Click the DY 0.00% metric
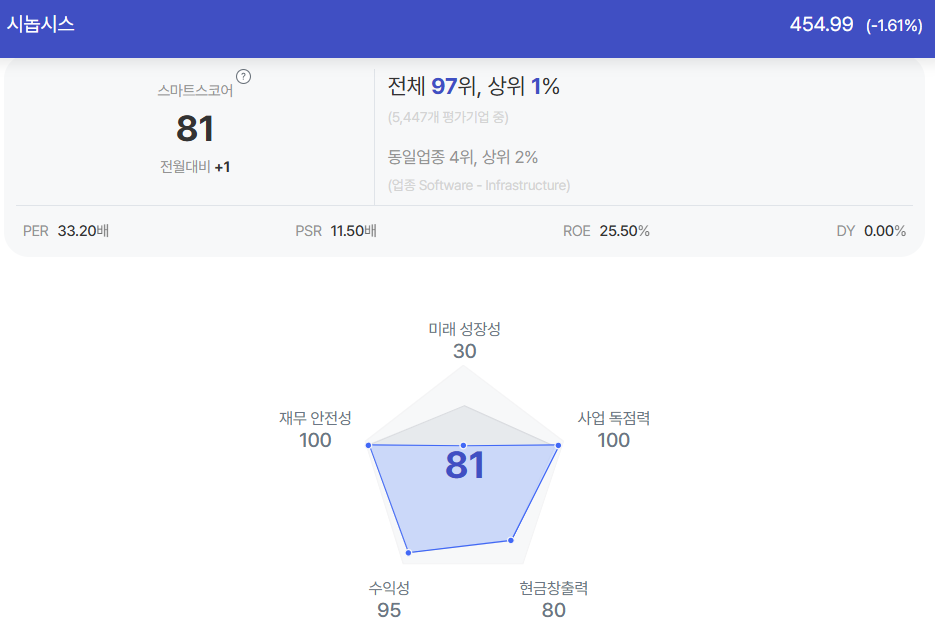This screenshot has height=636, width=935. coord(871,231)
